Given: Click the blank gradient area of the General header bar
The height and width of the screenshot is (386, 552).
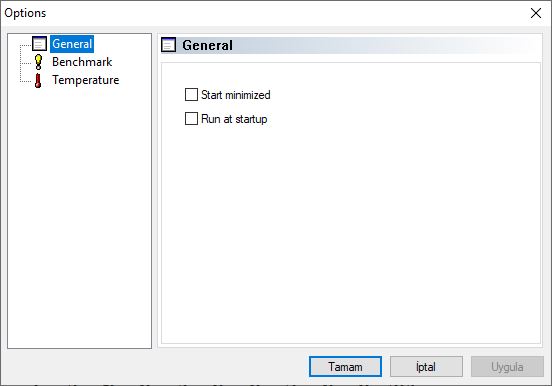Looking at the screenshot, I should click(x=385, y=45).
